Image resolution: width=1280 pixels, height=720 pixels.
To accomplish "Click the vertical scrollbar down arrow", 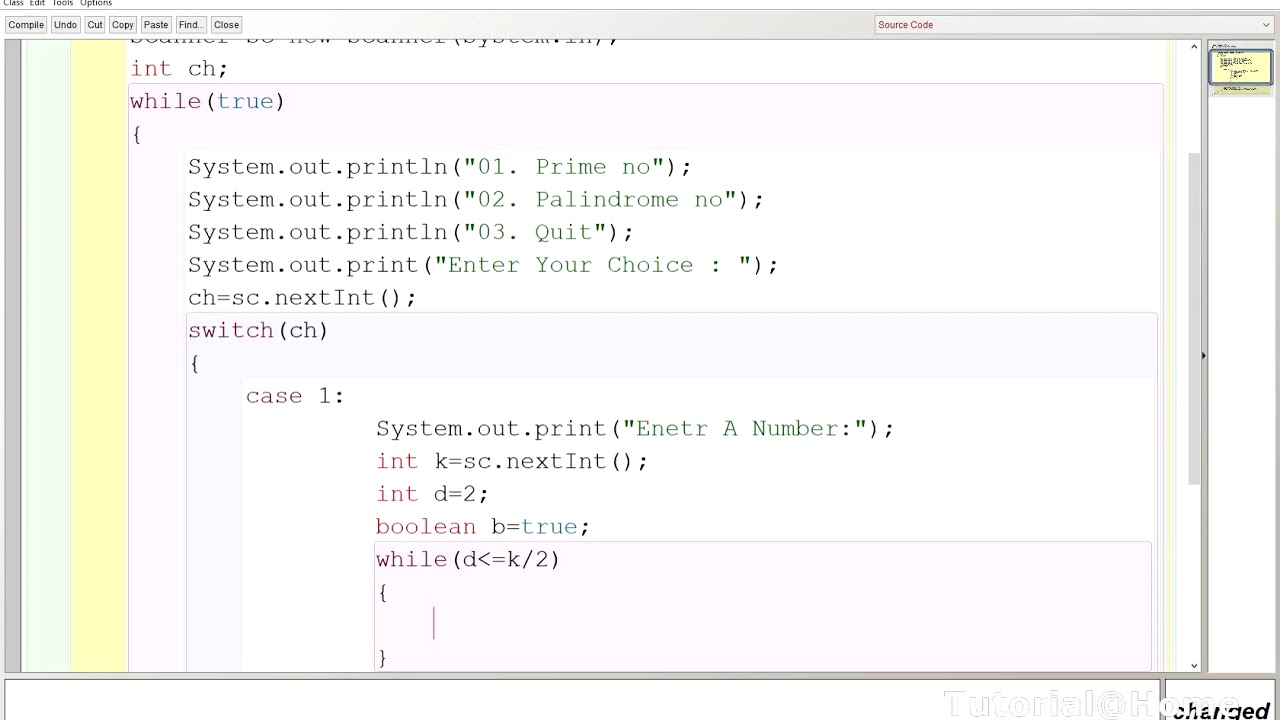I will [x=1194, y=665].
